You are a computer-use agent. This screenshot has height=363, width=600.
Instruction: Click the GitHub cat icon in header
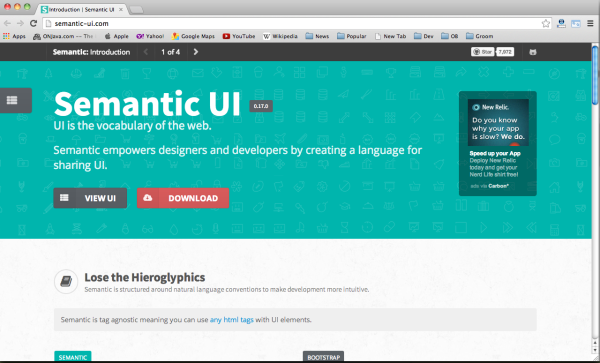pos(533,52)
